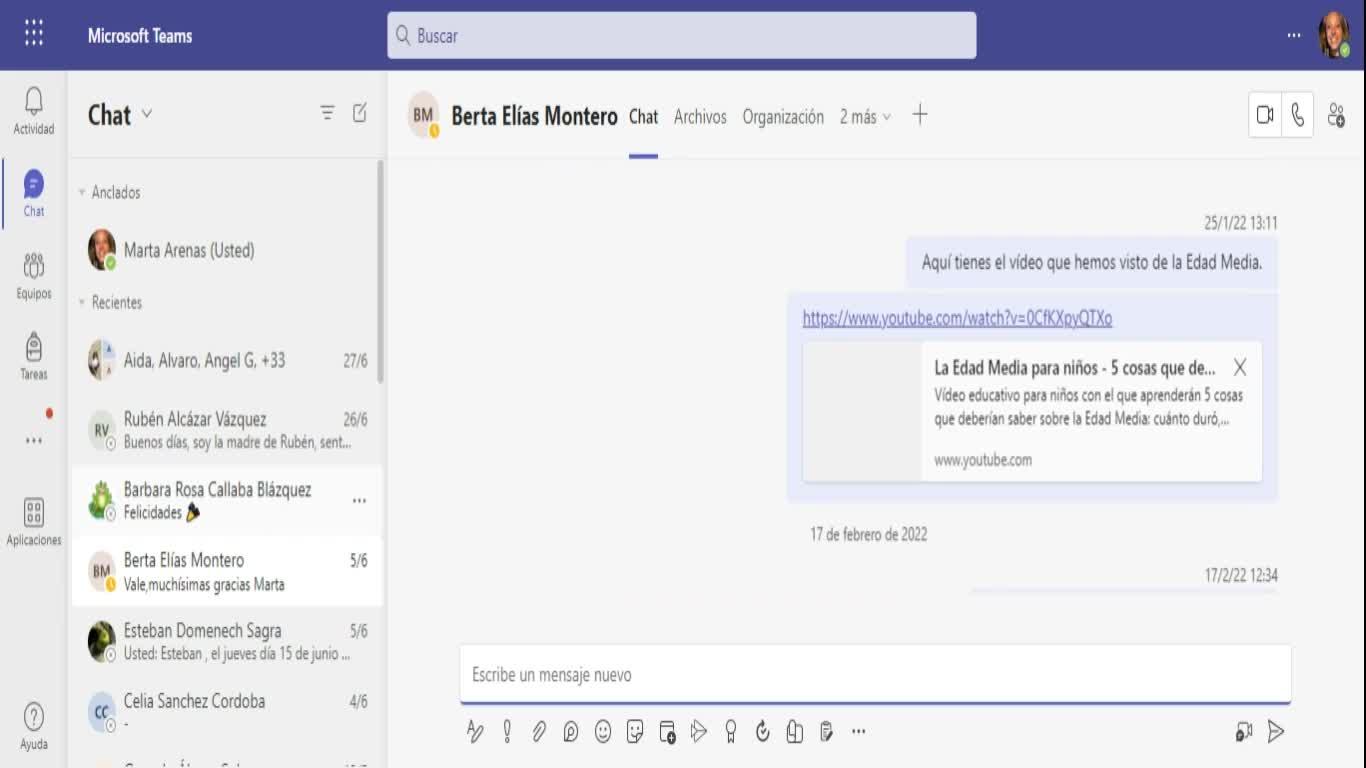Select the Berta Elías Montero chat in the list
Viewport: 1366px width, 768px height.
(227, 571)
